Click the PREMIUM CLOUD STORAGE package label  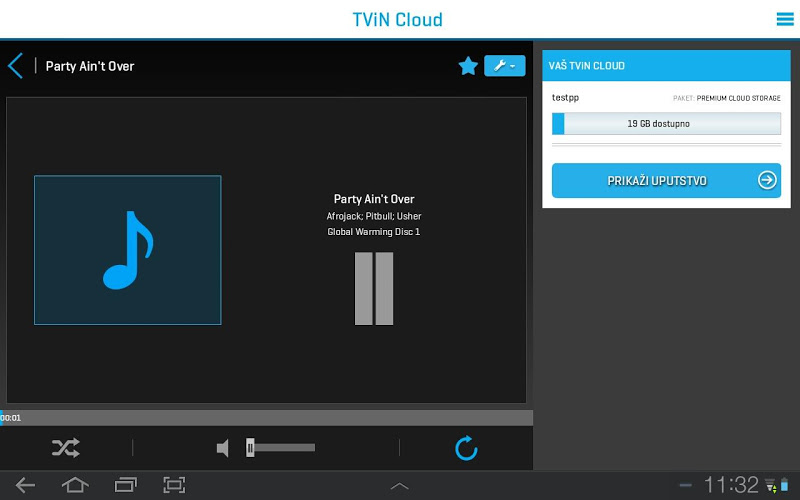coord(738,98)
